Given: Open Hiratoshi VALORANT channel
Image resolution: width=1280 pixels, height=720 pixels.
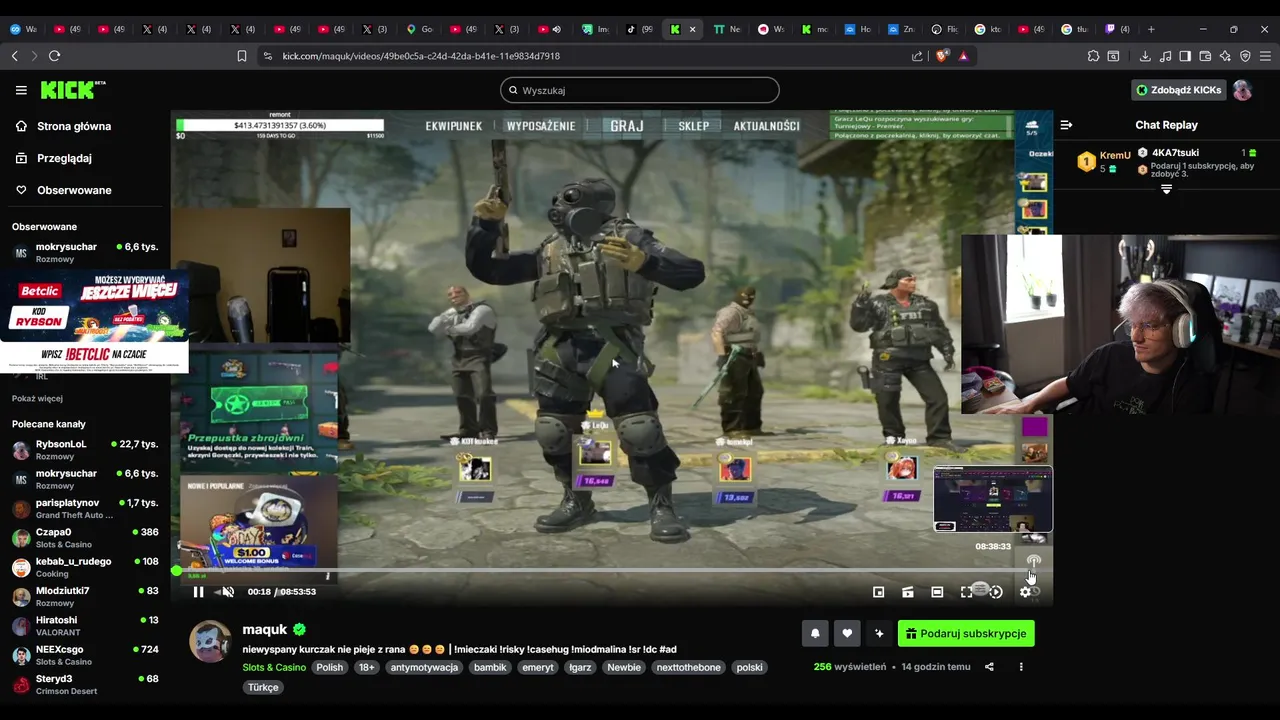Looking at the screenshot, I should pos(85,625).
